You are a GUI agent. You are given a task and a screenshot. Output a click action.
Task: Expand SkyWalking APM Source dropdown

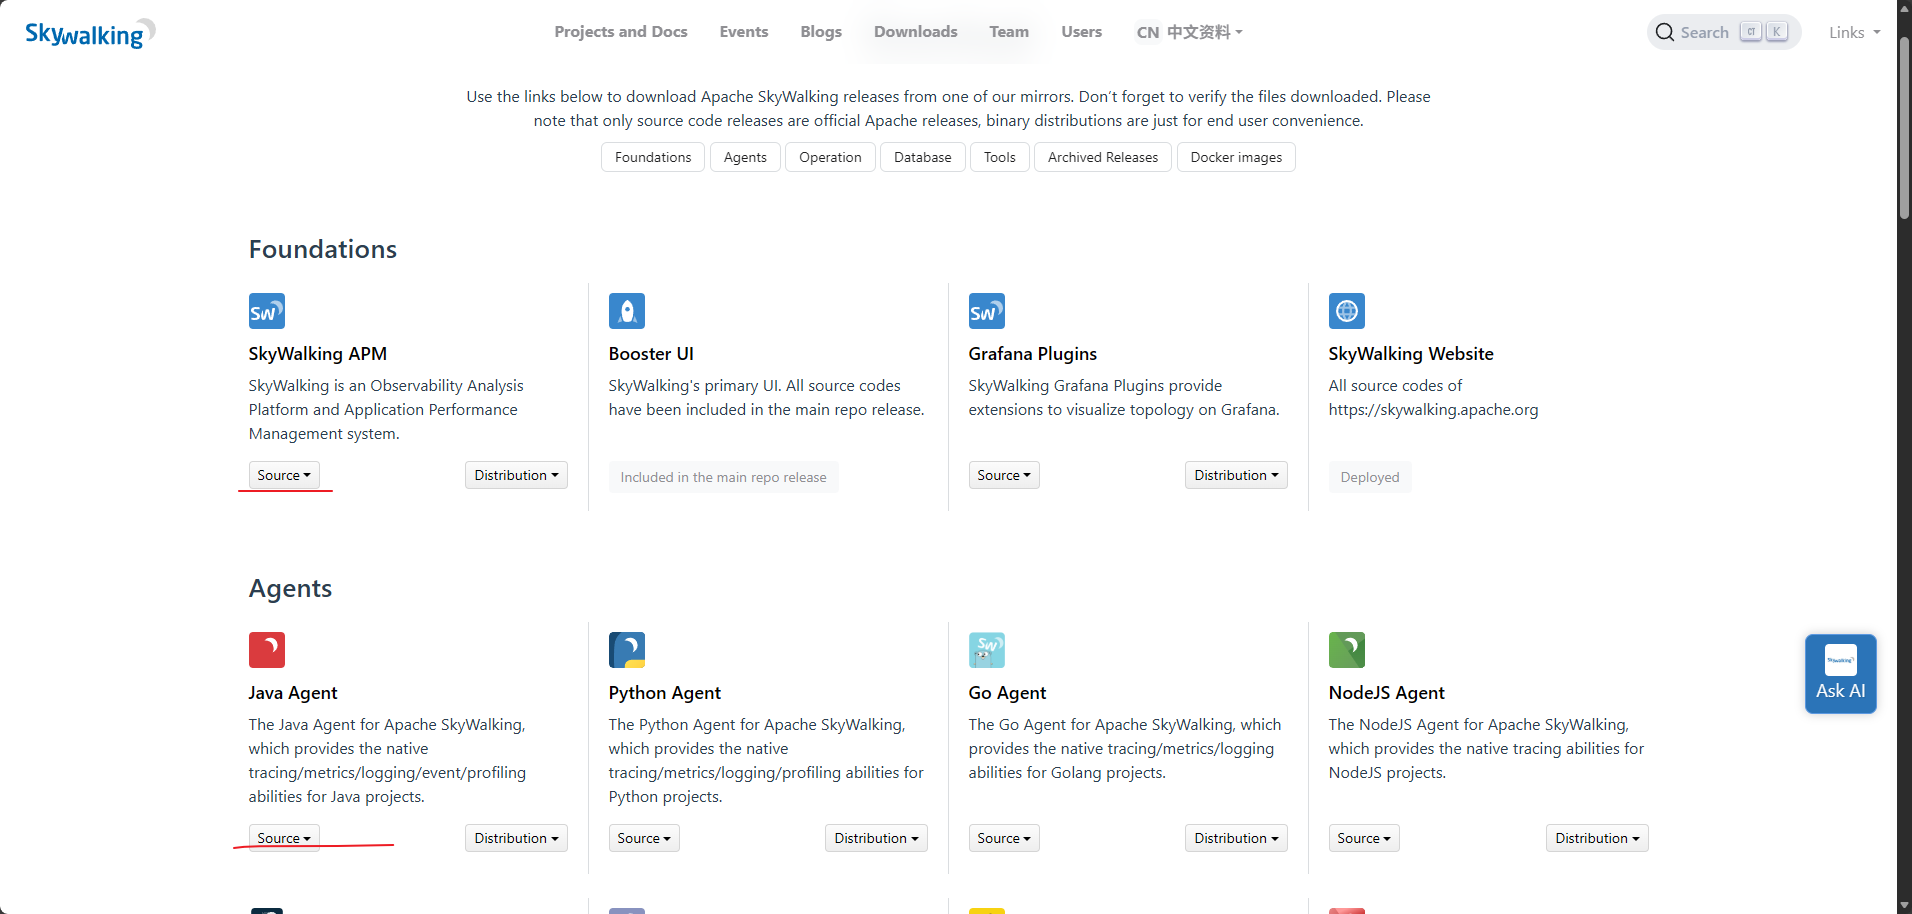tap(284, 475)
